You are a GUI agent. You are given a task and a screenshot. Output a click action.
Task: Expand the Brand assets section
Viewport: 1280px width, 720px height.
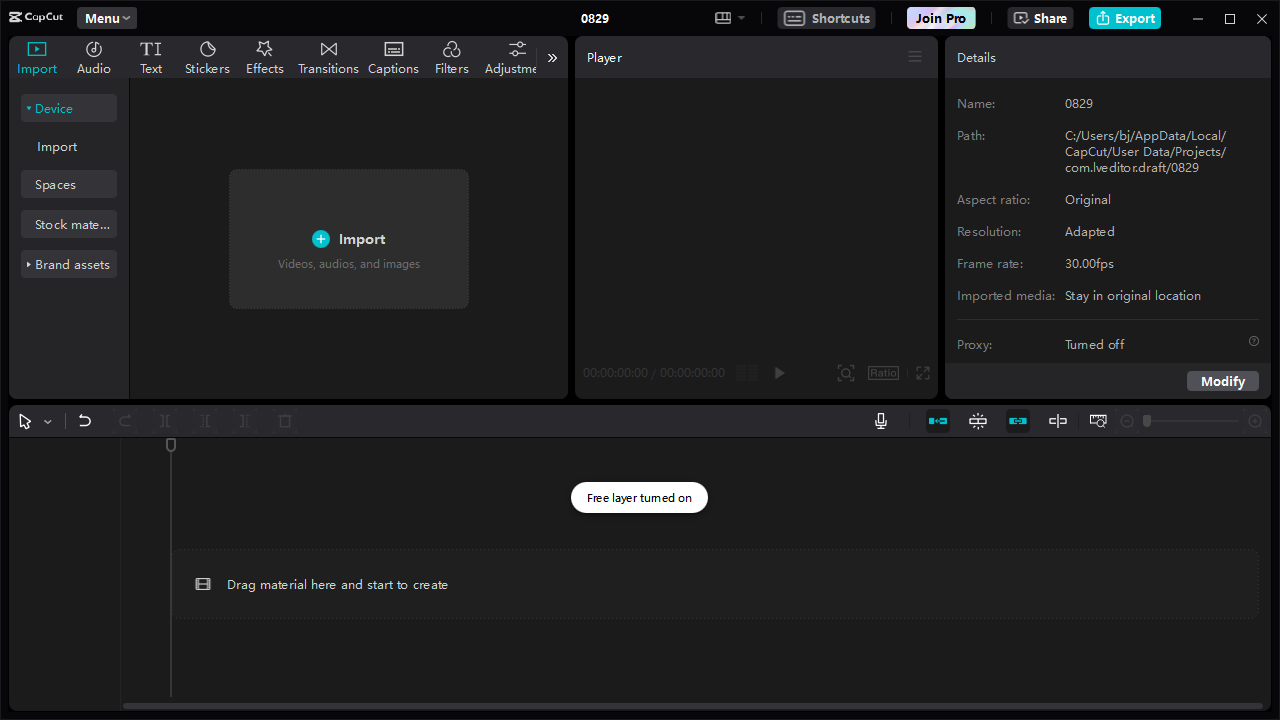68,263
